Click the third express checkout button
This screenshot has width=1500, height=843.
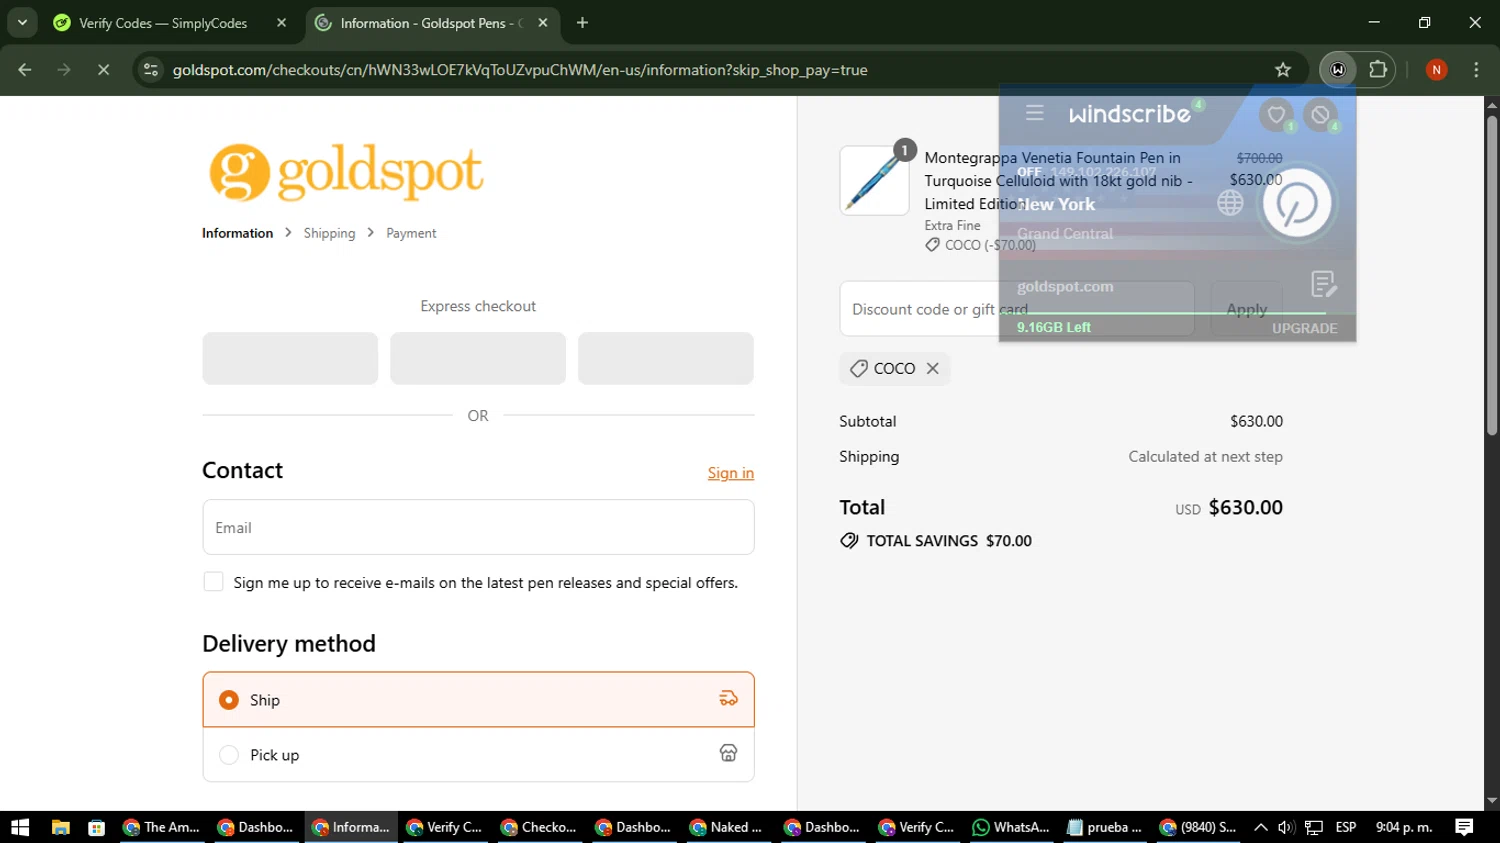click(666, 358)
